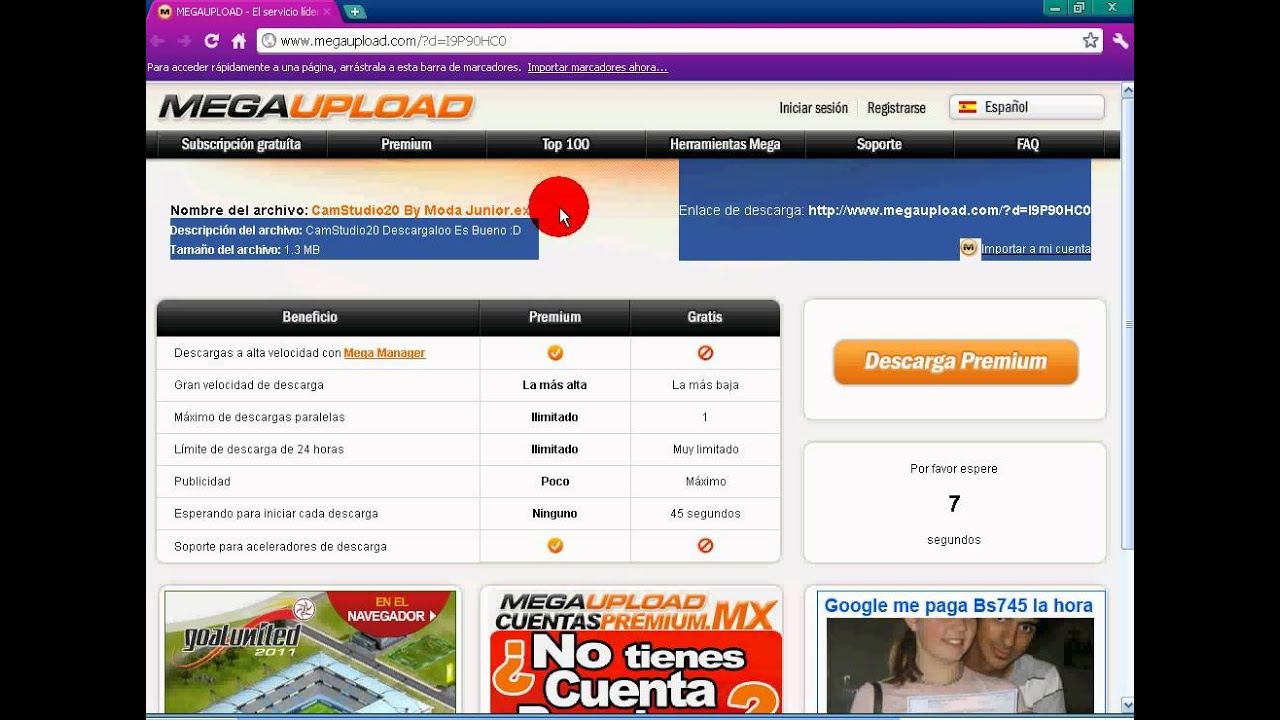The height and width of the screenshot is (720, 1280).
Task: Open the goalunited 2011 ad banner
Action: pos(310,651)
